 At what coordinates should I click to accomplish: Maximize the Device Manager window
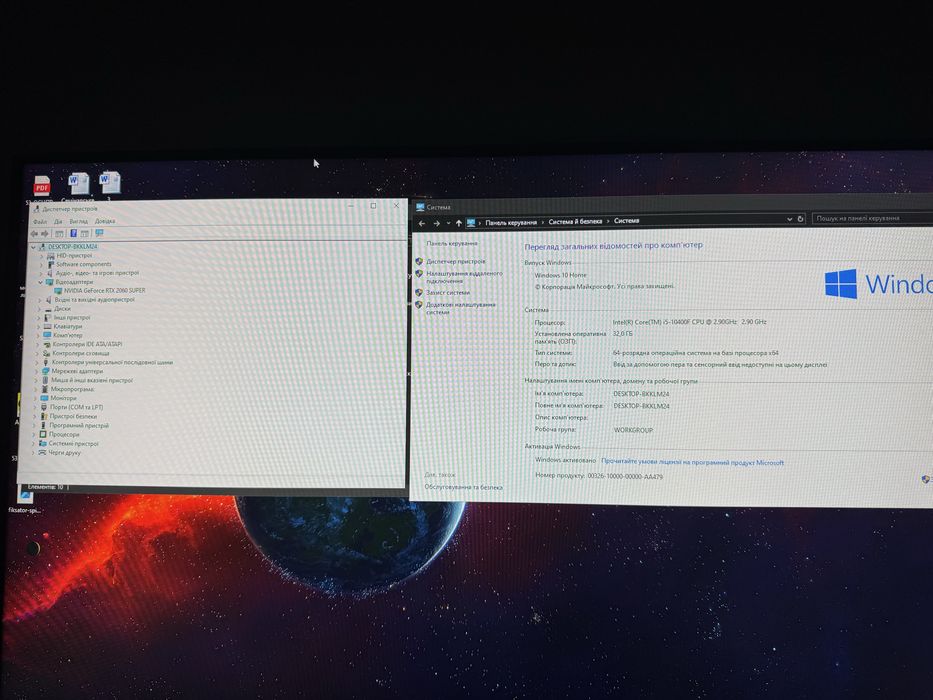click(x=374, y=206)
